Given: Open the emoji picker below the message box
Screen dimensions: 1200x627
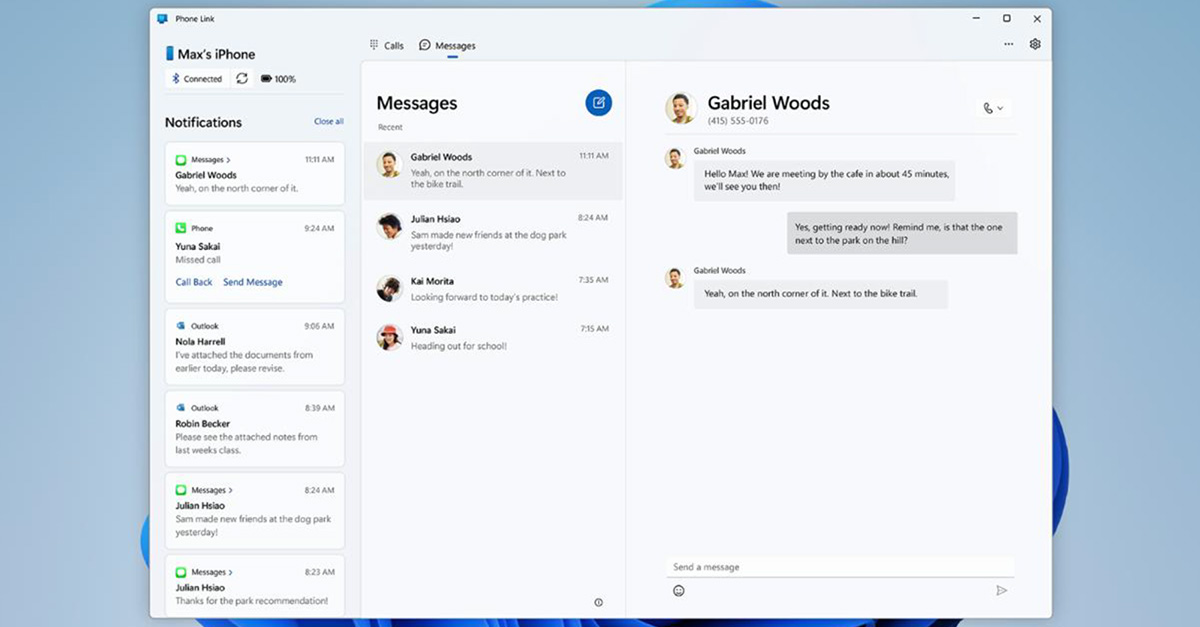Looking at the screenshot, I should [x=679, y=591].
